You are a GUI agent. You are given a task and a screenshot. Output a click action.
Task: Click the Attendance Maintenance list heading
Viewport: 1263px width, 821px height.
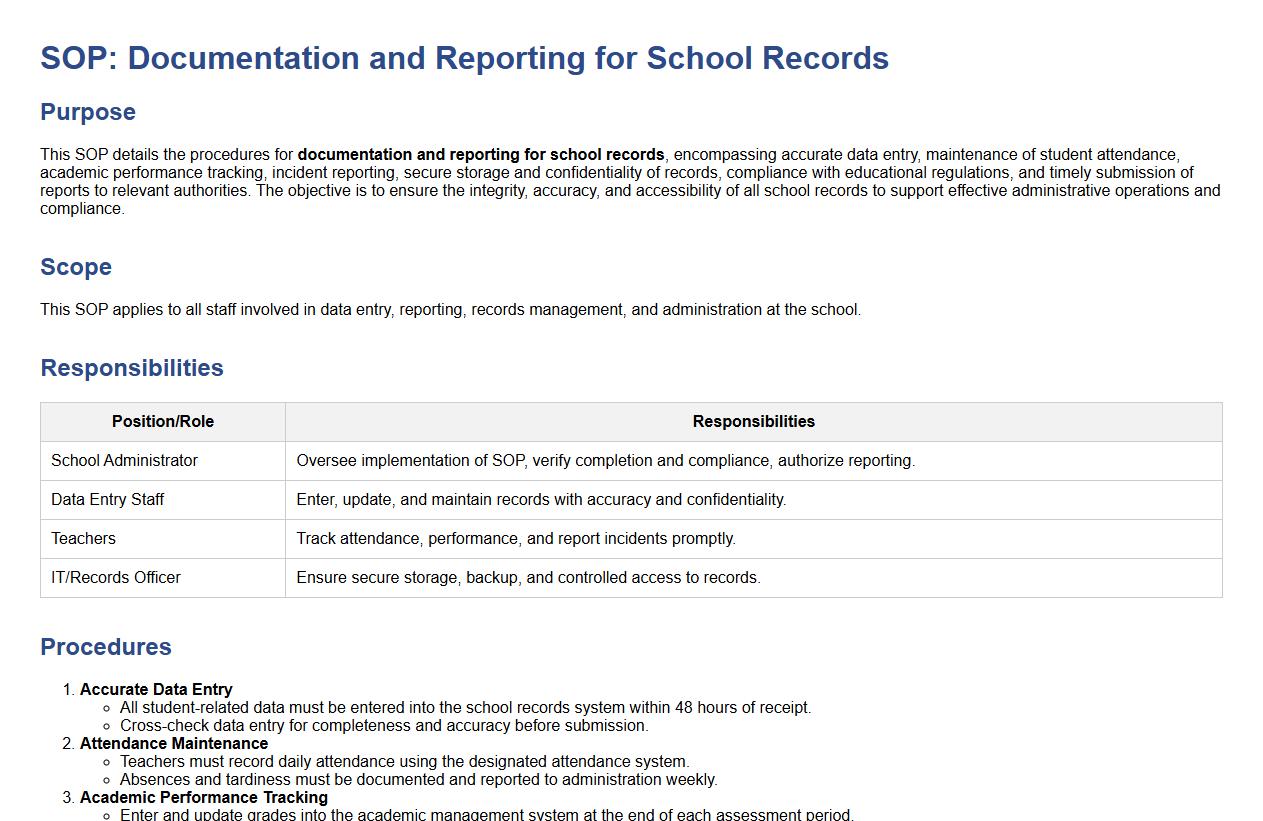[174, 743]
